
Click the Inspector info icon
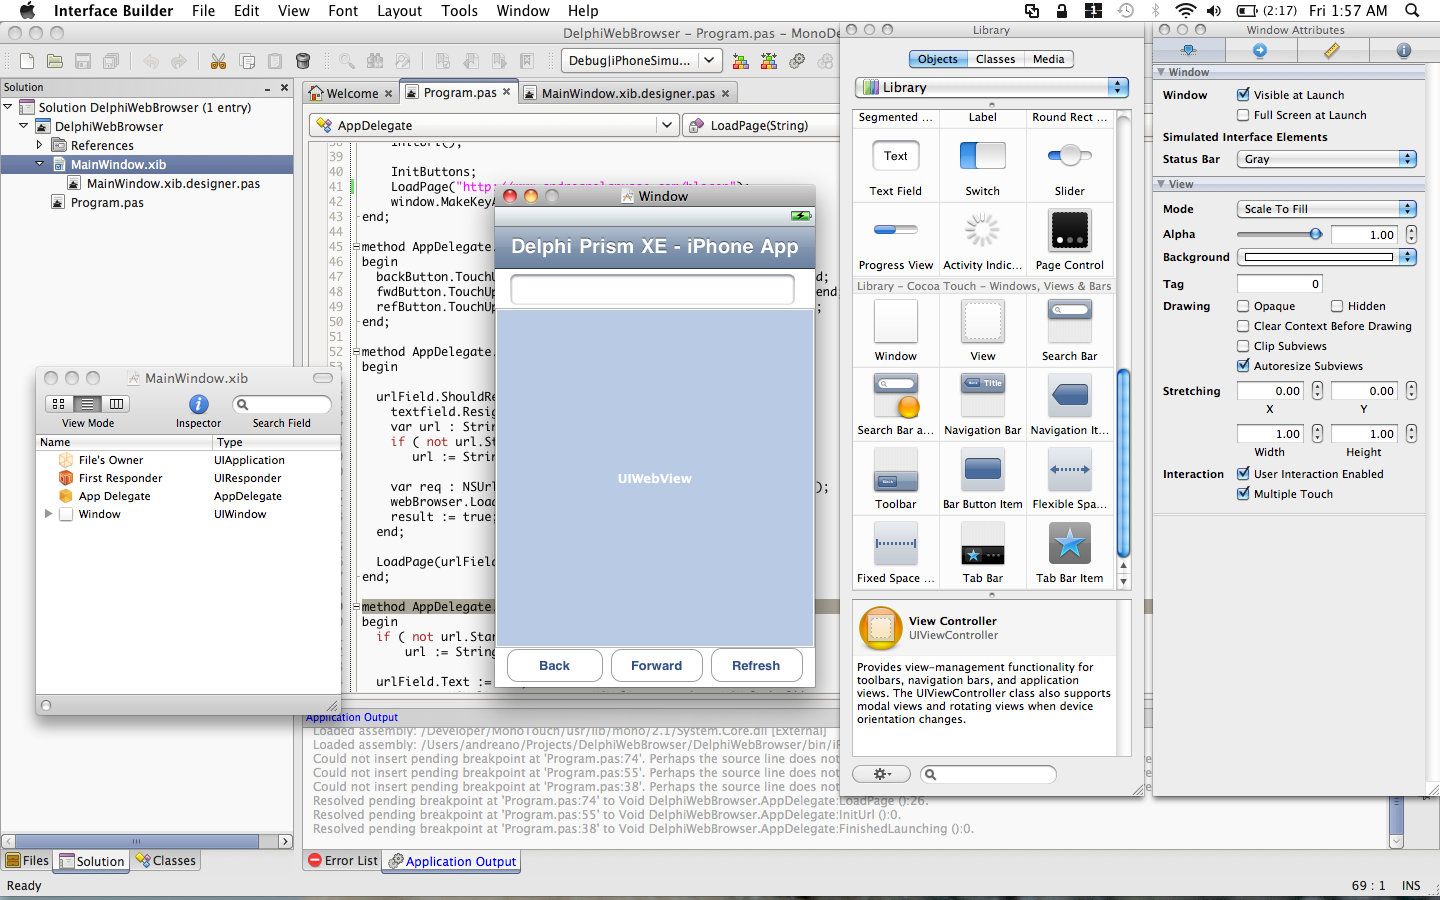click(x=198, y=404)
